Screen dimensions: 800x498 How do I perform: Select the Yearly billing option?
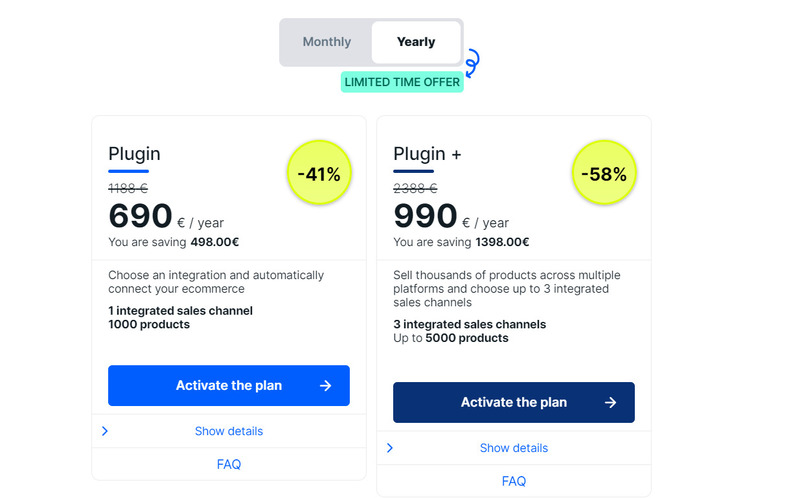click(416, 42)
